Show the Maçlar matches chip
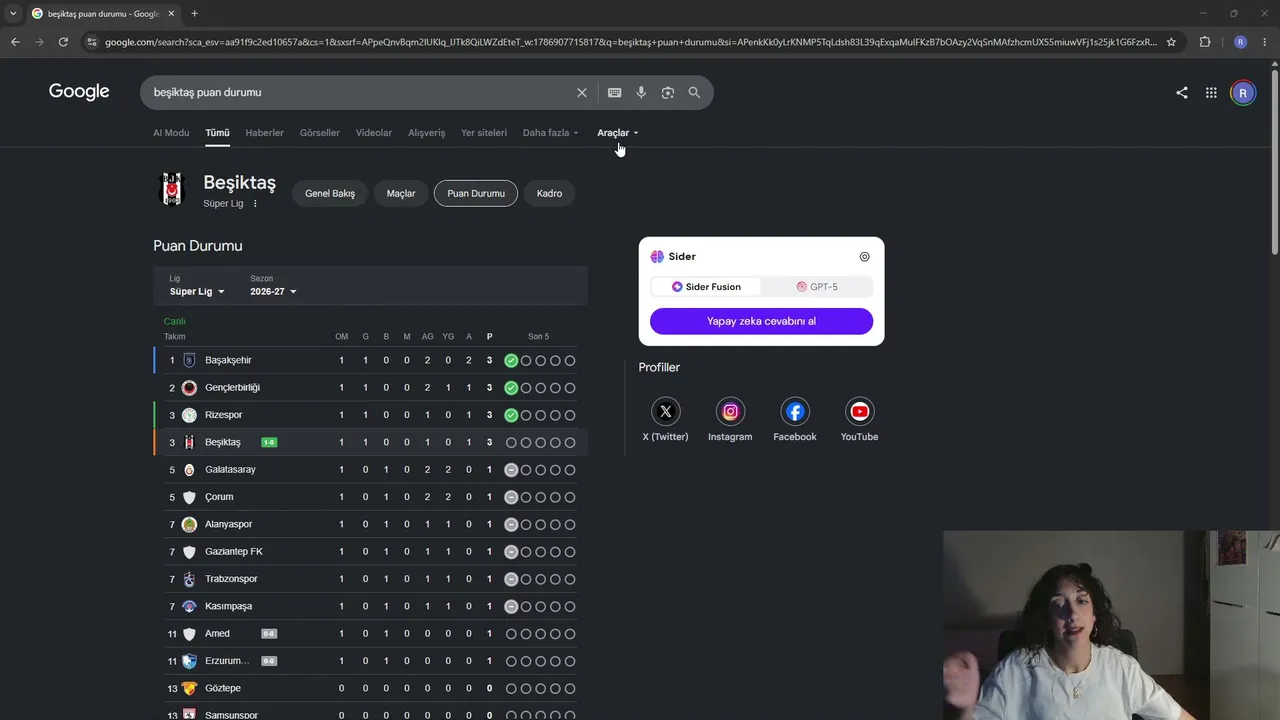Viewport: 1280px width, 720px height. click(x=401, y=193)
